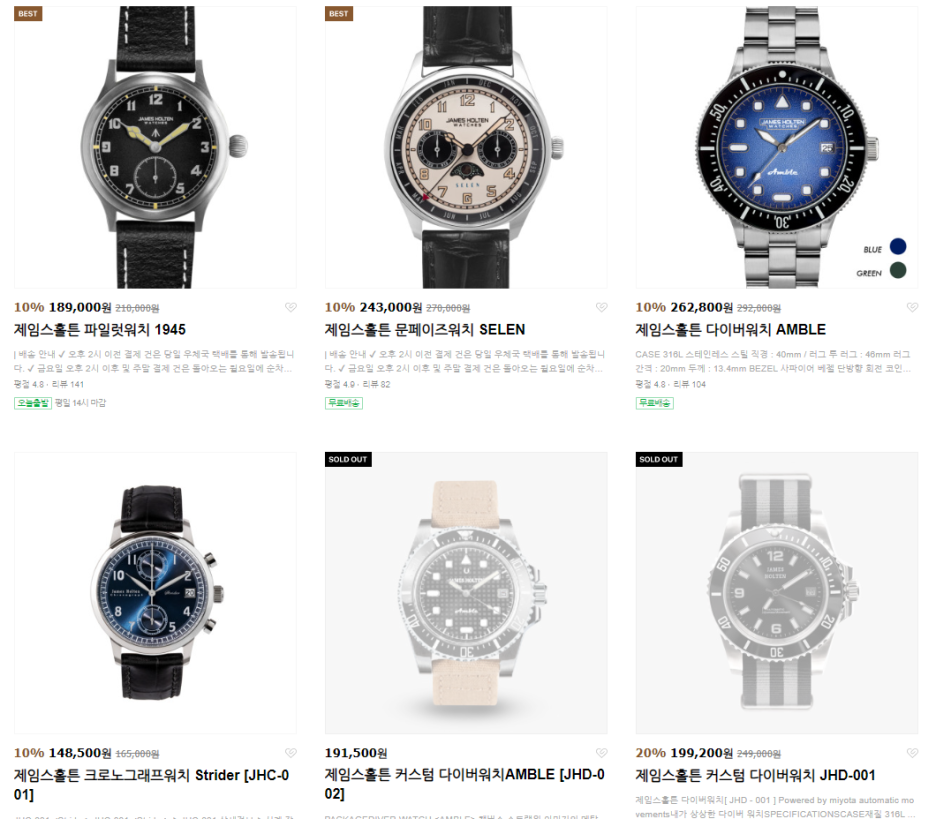Click the heart icon for 커스텀 다이버워치 JHD-001
936x819 pixels.
click(x=912, y=753)
